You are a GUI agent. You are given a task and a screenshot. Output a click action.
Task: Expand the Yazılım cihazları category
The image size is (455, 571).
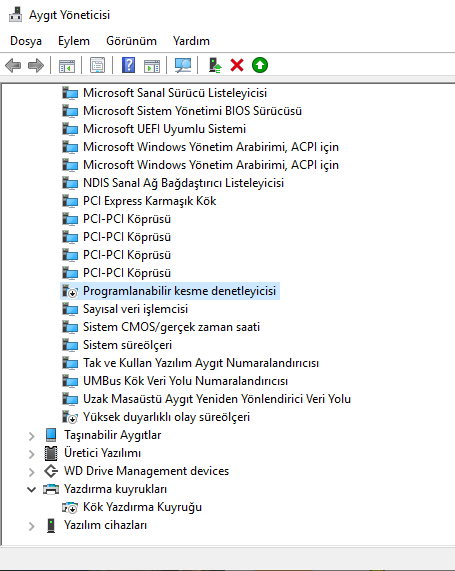(x=32, y=526)
